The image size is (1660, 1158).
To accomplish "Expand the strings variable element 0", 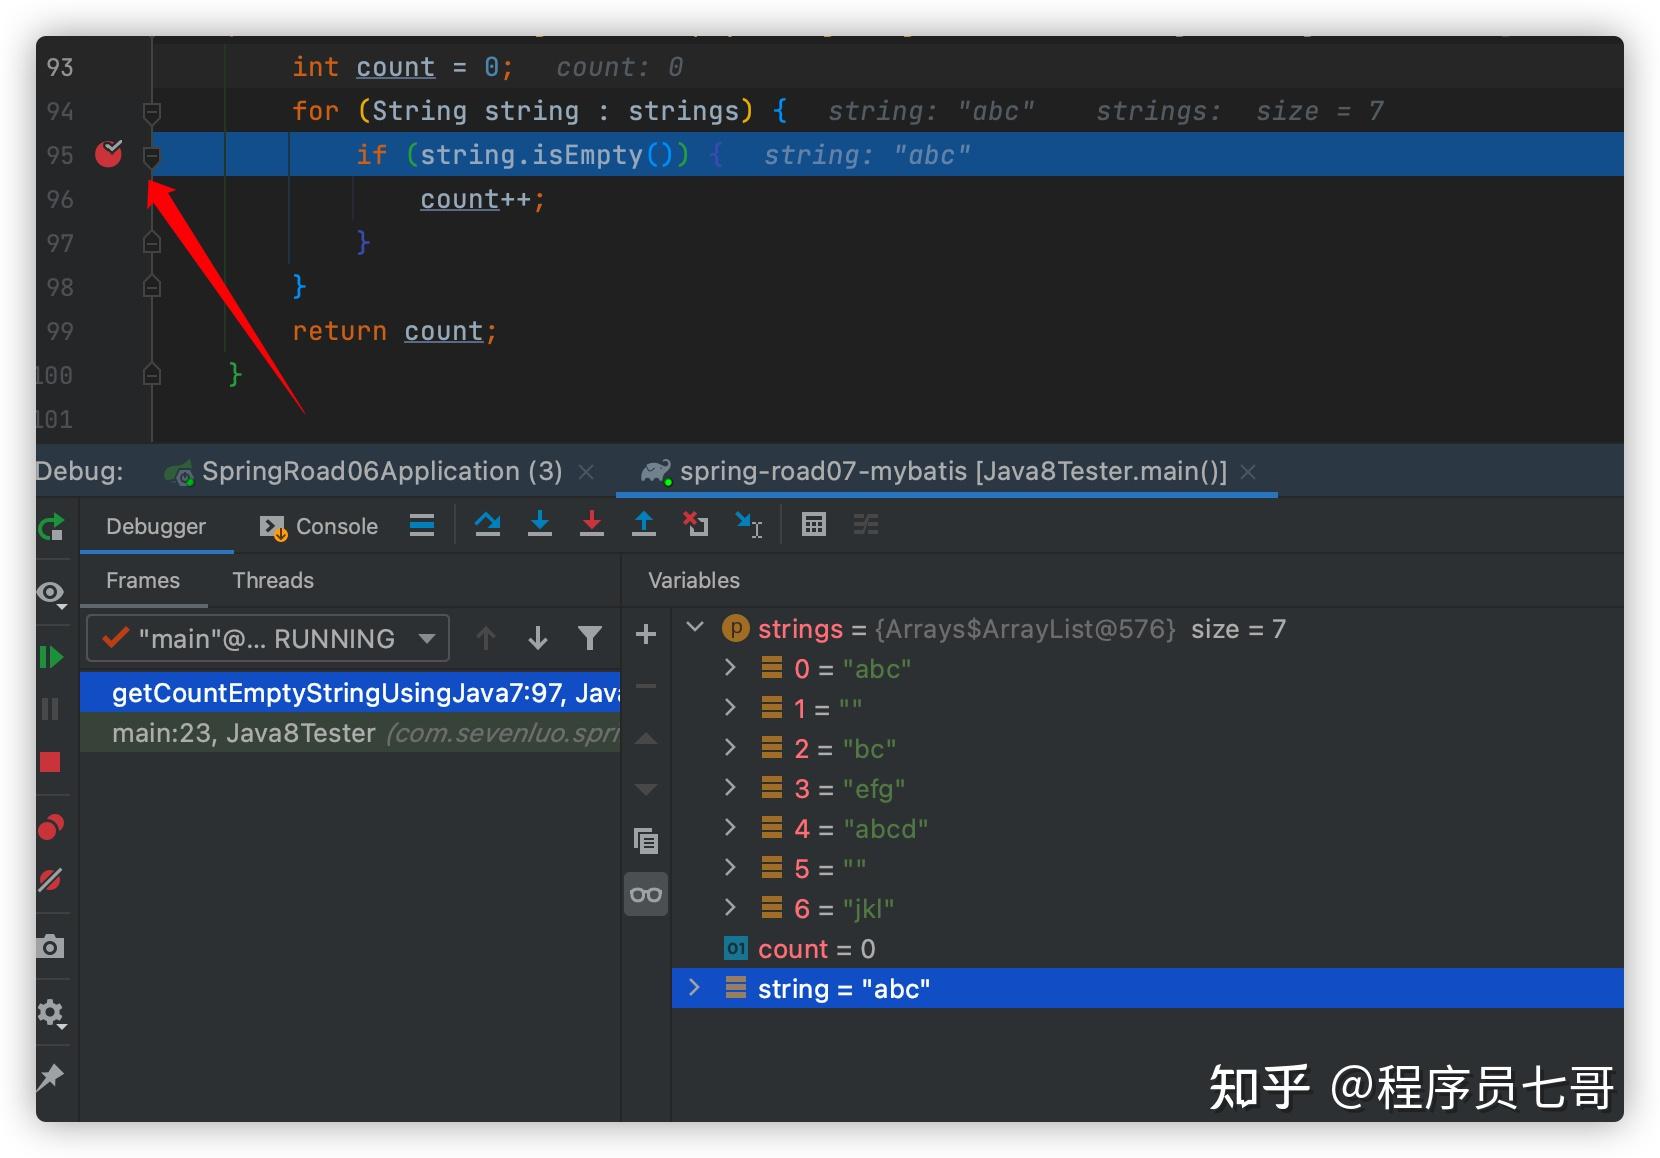I will 729,668.
